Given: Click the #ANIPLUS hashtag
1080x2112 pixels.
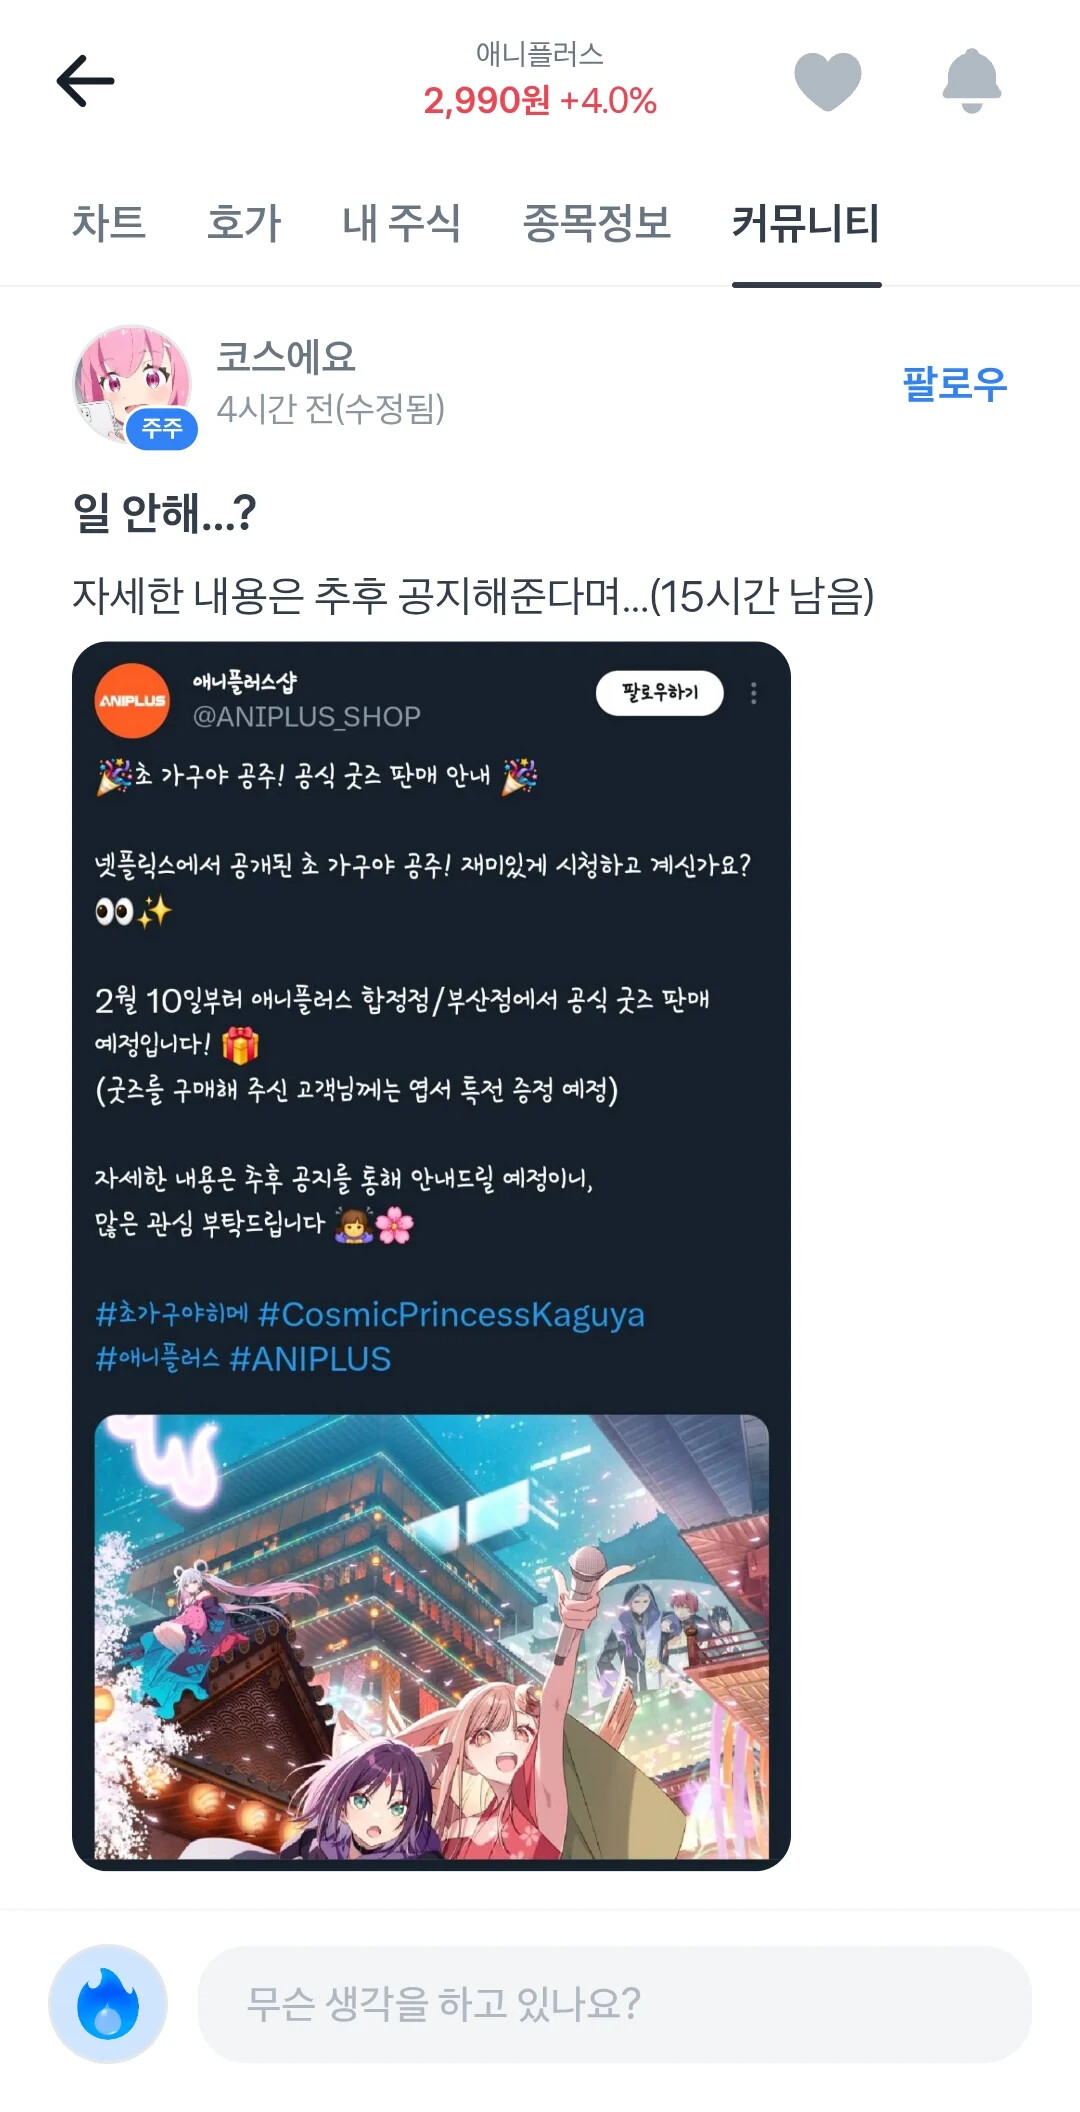Looking at the screenshot, I should 310,1359.
